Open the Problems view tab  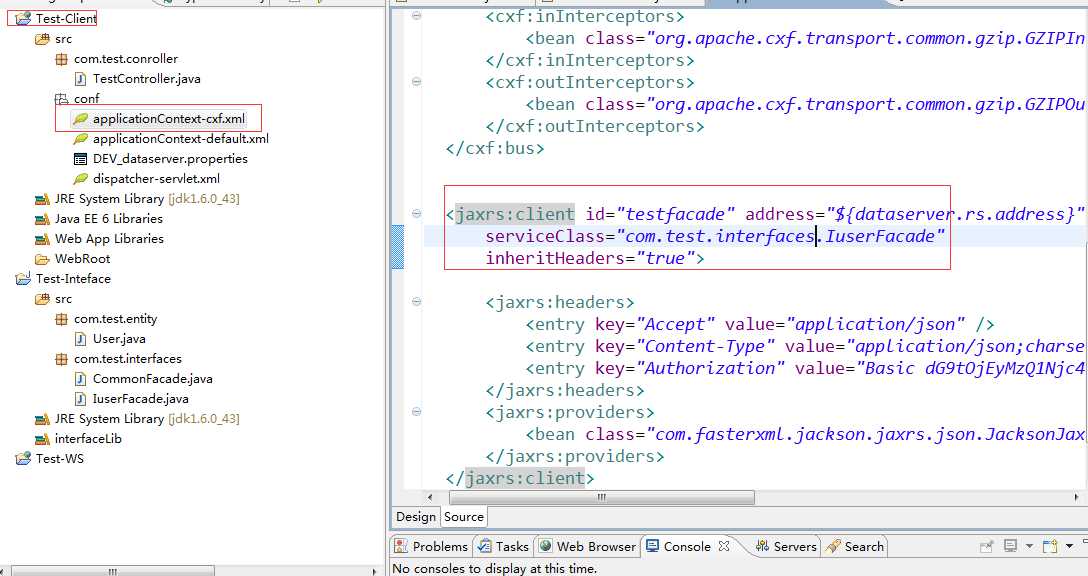[x=431, y=547]
